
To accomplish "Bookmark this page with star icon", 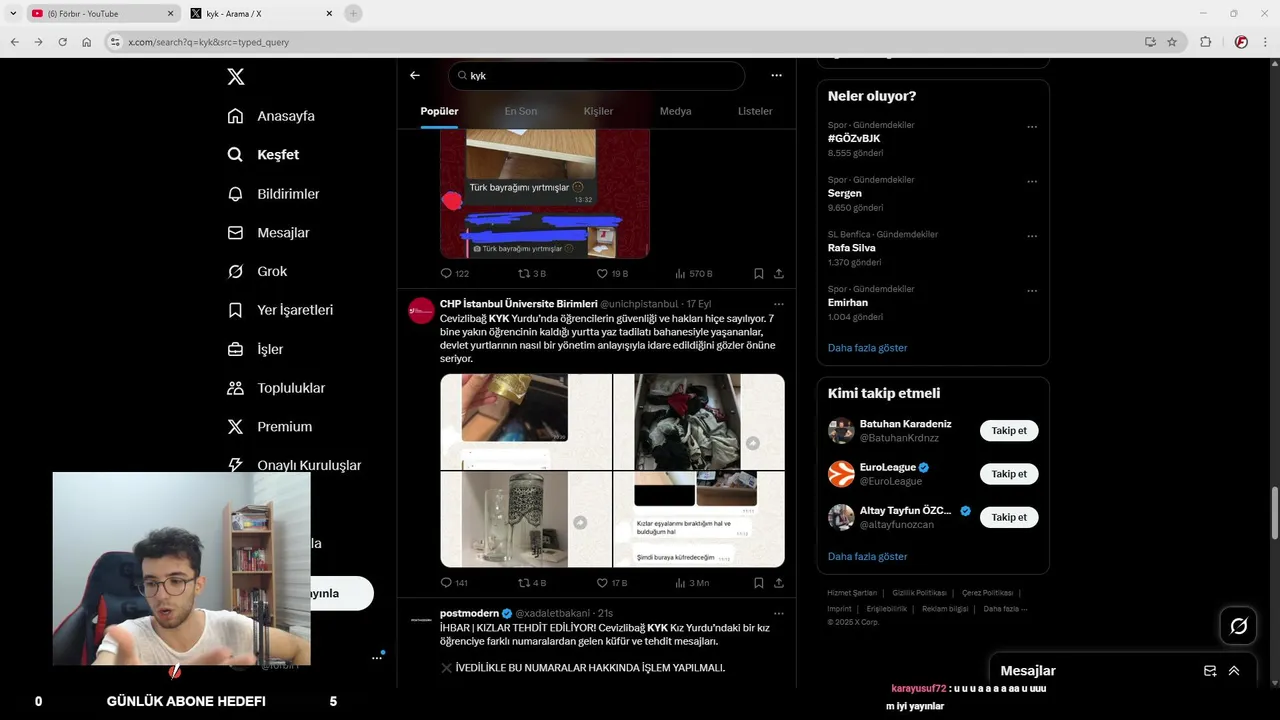I will [x=1172, y=42].
